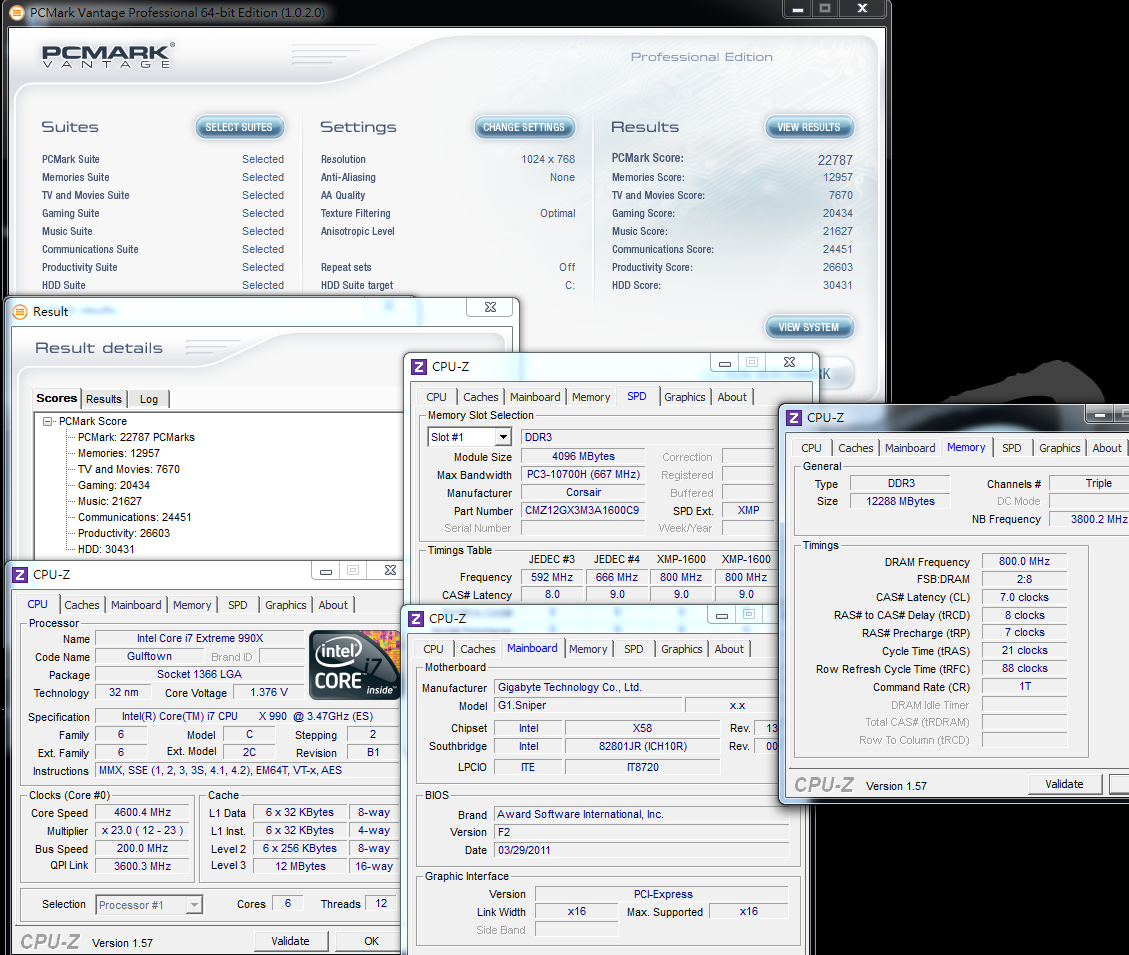Click the VIEW SYSTEM button
This screenshot has height=955, width=1129.
tap(809, 327)
